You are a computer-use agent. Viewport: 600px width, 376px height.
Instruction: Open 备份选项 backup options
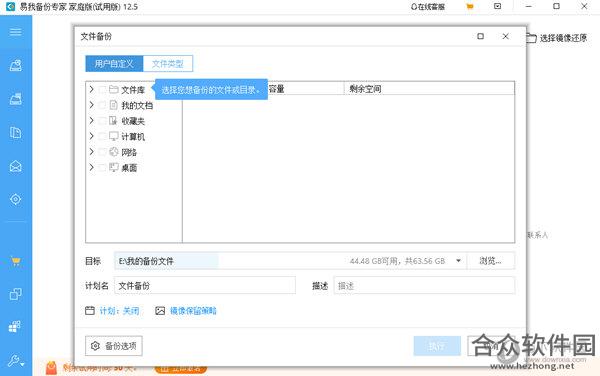click(x=114, y=346)
